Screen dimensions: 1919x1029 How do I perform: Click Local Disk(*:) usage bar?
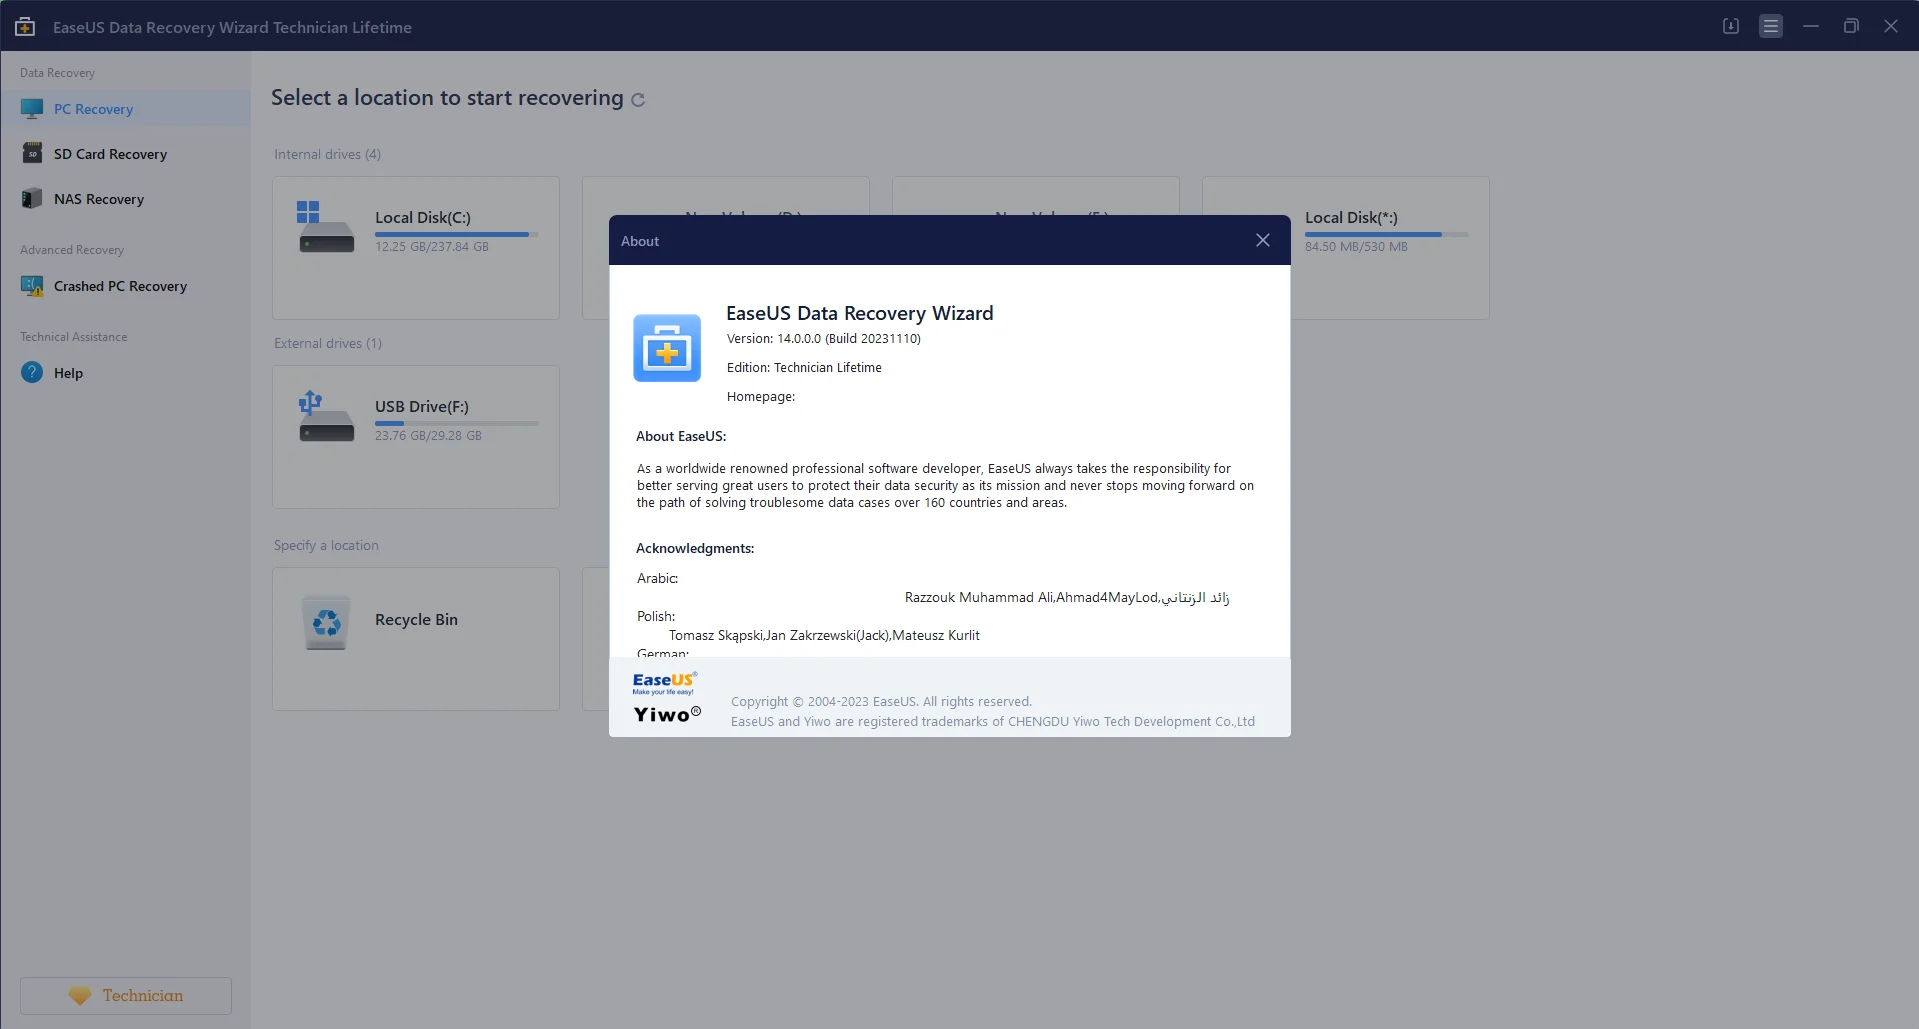click(x=1386, y=235)
